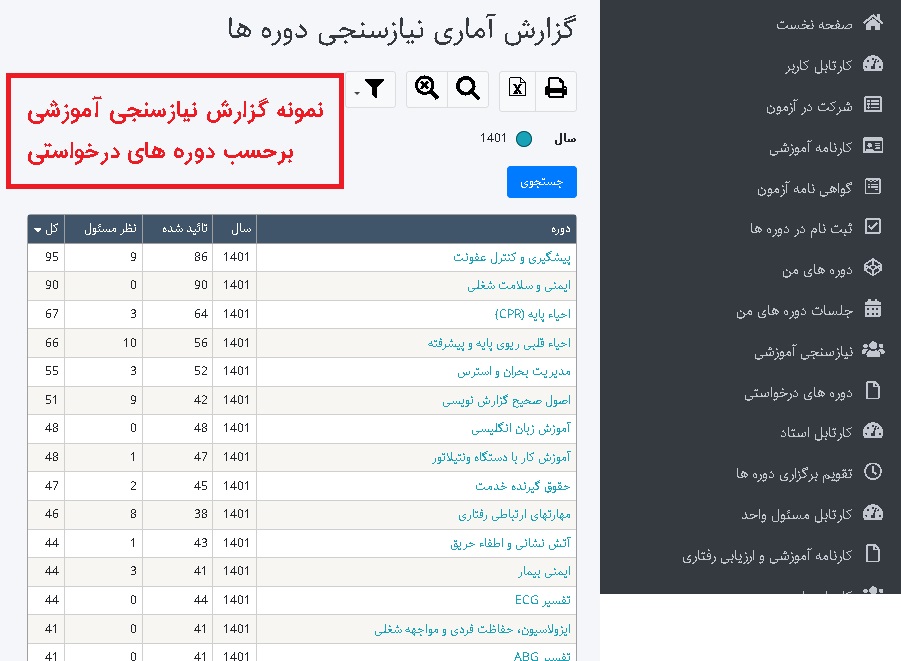This screenshot has width=901, height=661.
Task: Click clock icon for تقویم برگزاری دوره ها
Action: 873,472
